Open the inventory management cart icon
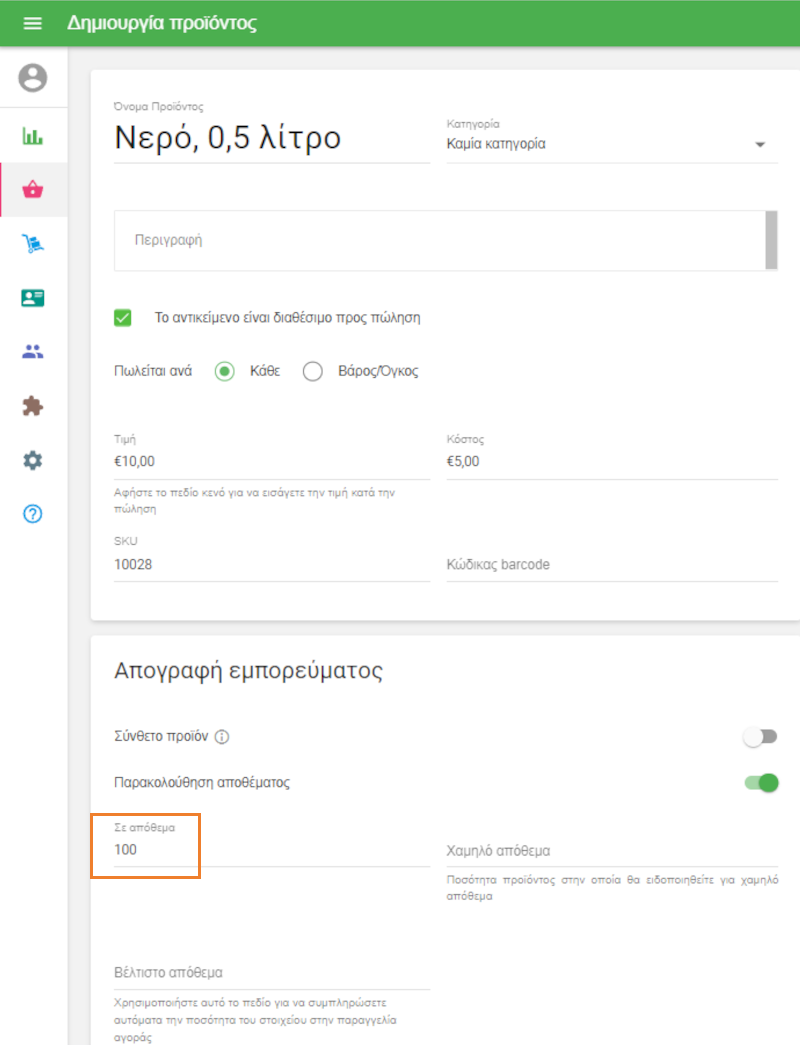Viewport: 800px width, 1045px height. click(x=33, y=244)
